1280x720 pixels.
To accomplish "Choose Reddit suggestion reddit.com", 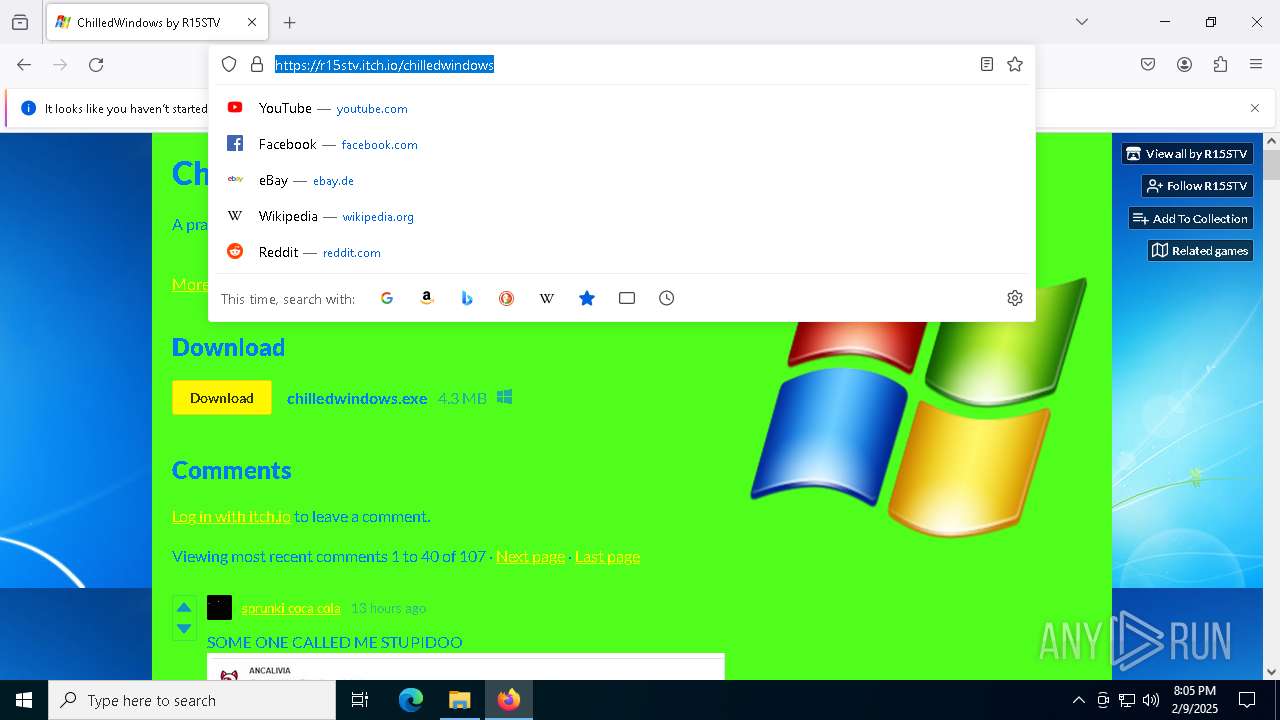I will point(621,252).
